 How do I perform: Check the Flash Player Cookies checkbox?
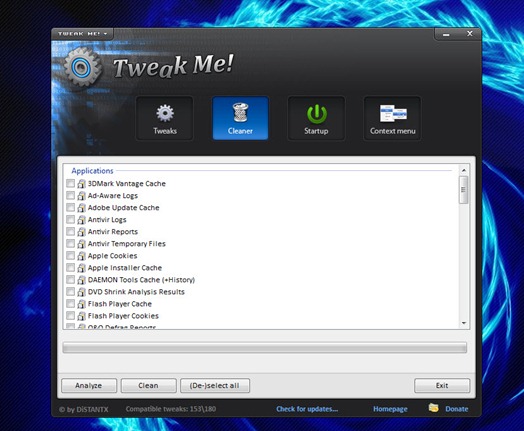tap(71, 316)
